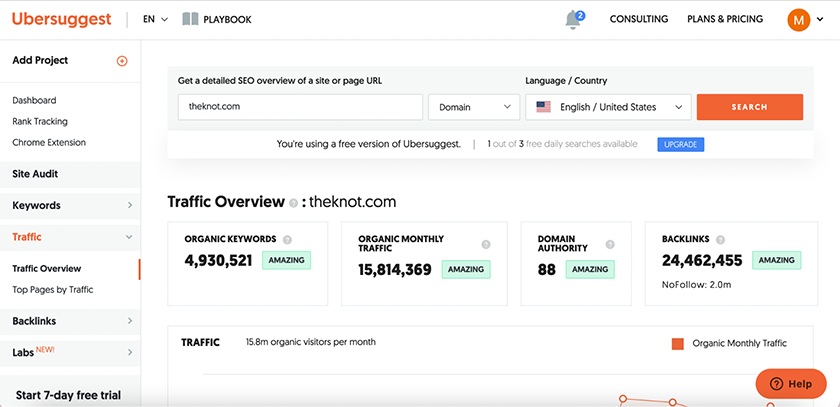
Task: Select Traffic Overview in the sidebar
Action: 47,269
